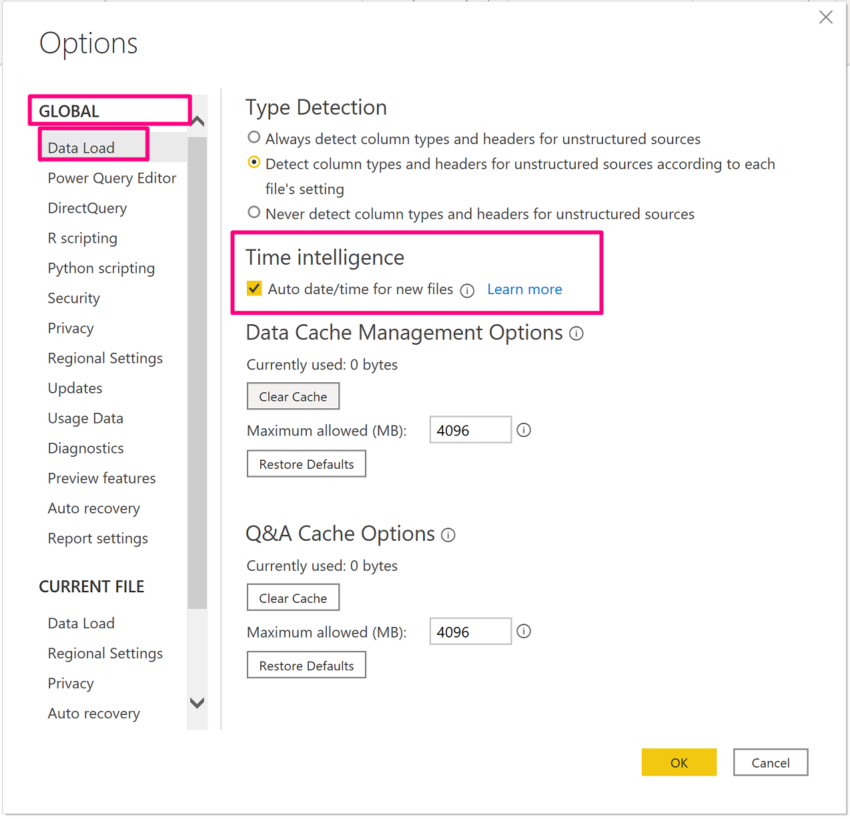Click info icon next to Data Cache maximum allowed
Viewport: 850px width, 819px height.
pos(524,430)
